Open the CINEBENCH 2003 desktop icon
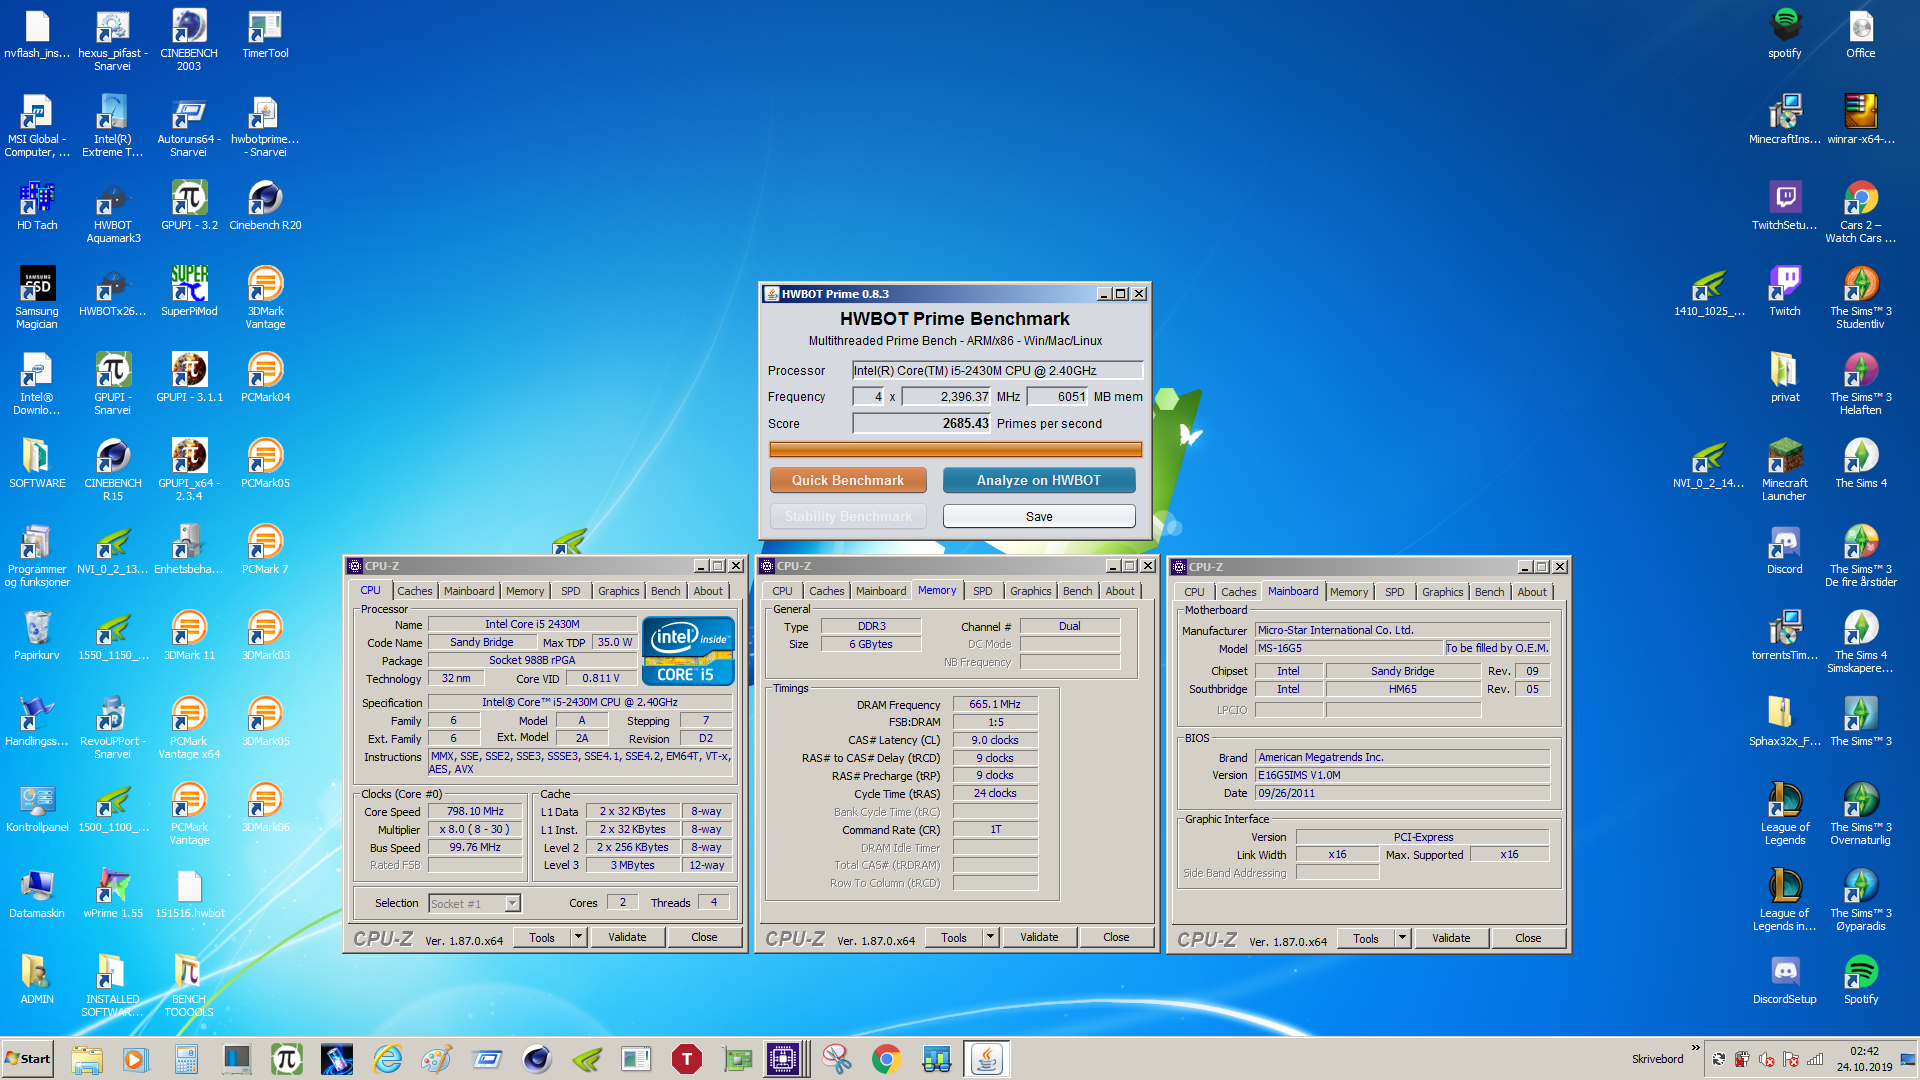The height and width of the screenshot is (1080, 1920). tap(188, 40)
